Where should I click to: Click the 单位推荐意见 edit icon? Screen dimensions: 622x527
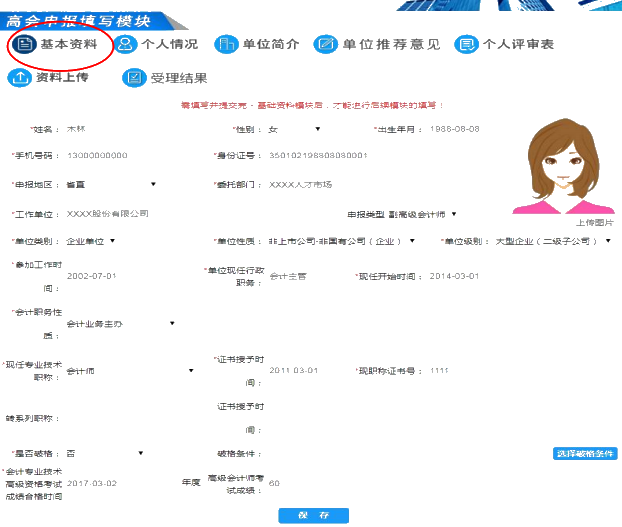click(326, 44)
